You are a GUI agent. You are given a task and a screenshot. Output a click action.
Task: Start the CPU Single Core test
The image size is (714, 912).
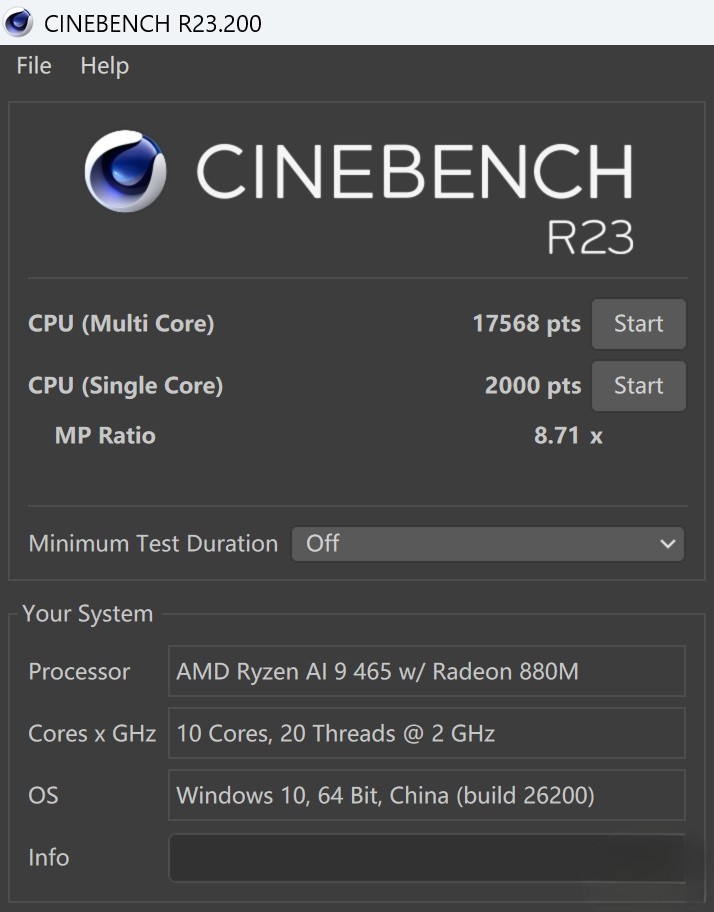click(x=638, y=386)
